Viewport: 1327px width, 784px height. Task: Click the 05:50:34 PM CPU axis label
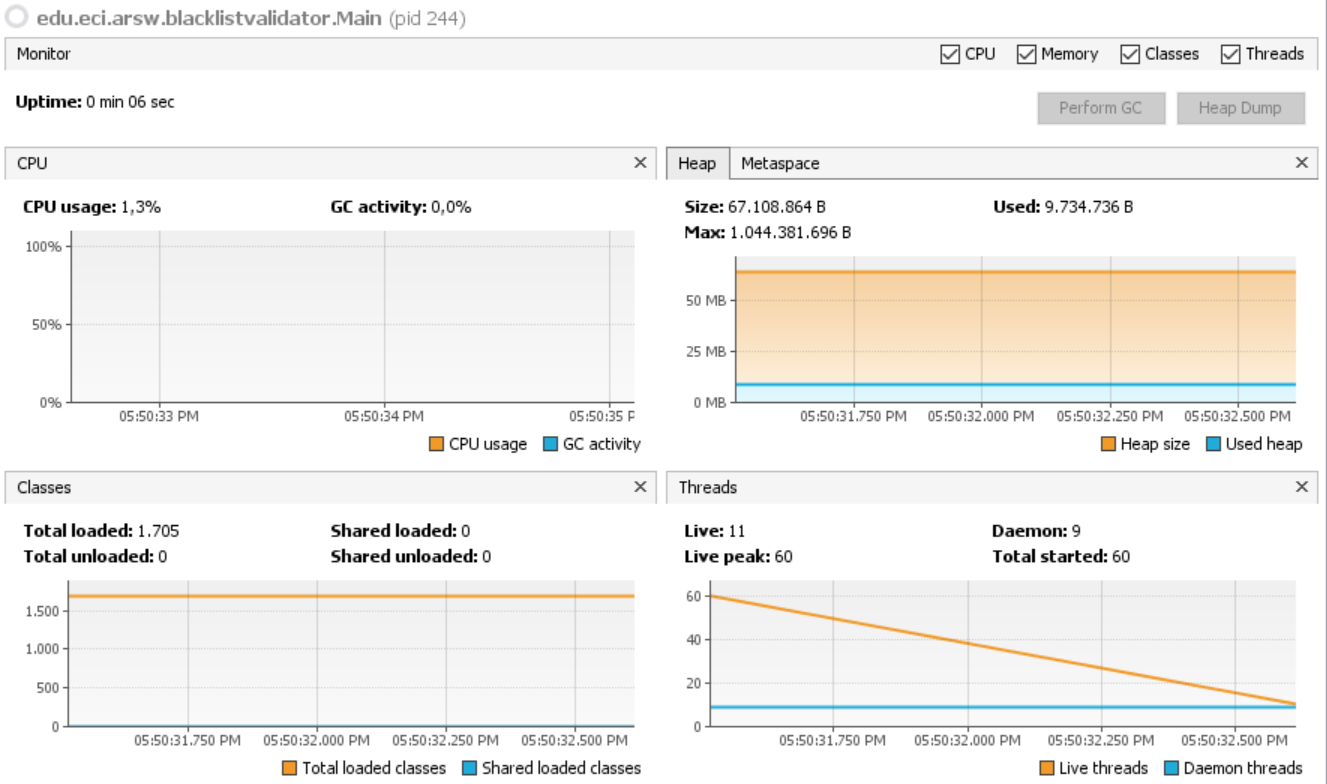click(384, 416)
